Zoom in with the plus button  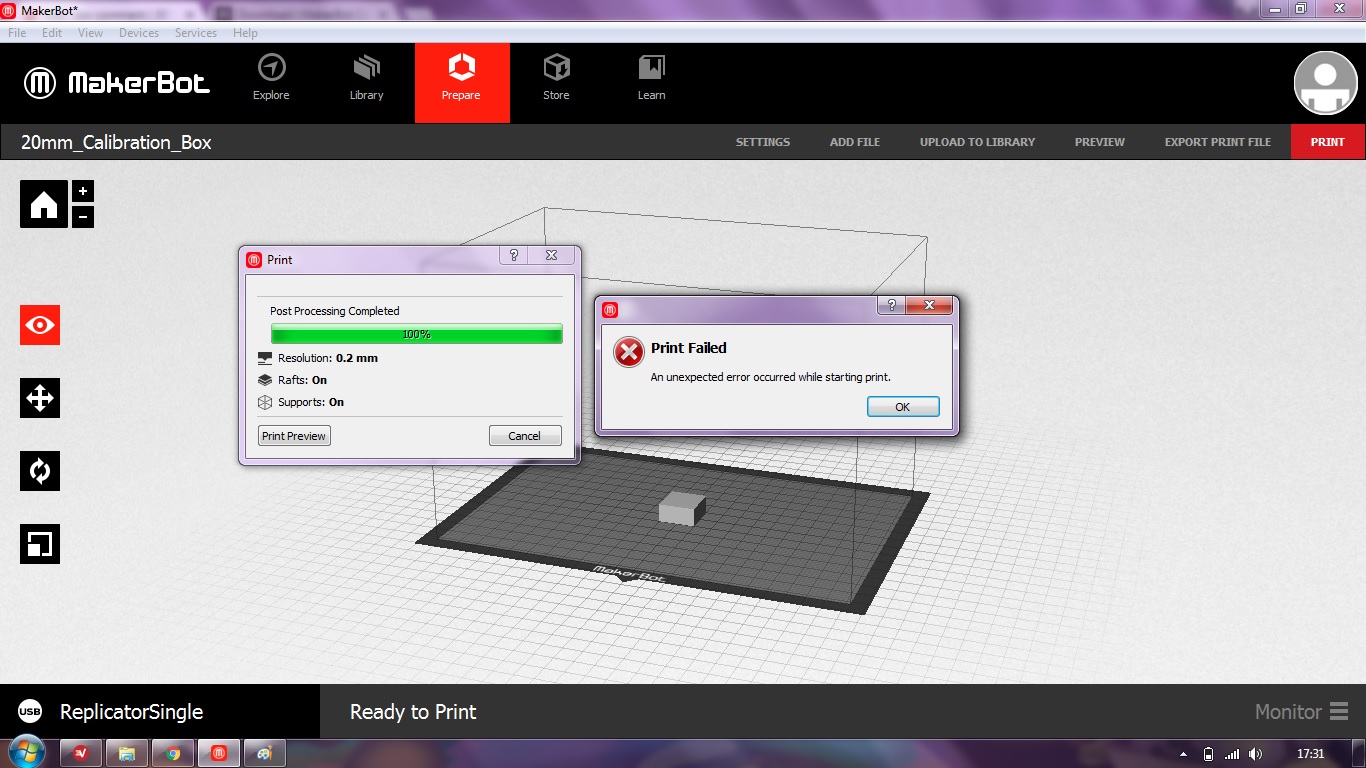pos(83,191)
